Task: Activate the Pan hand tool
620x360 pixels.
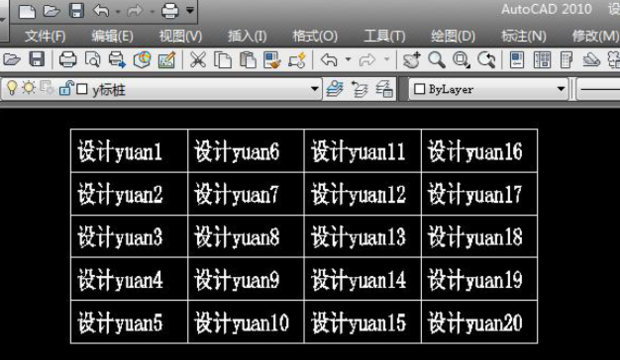Action: click(x=412, y=60)
